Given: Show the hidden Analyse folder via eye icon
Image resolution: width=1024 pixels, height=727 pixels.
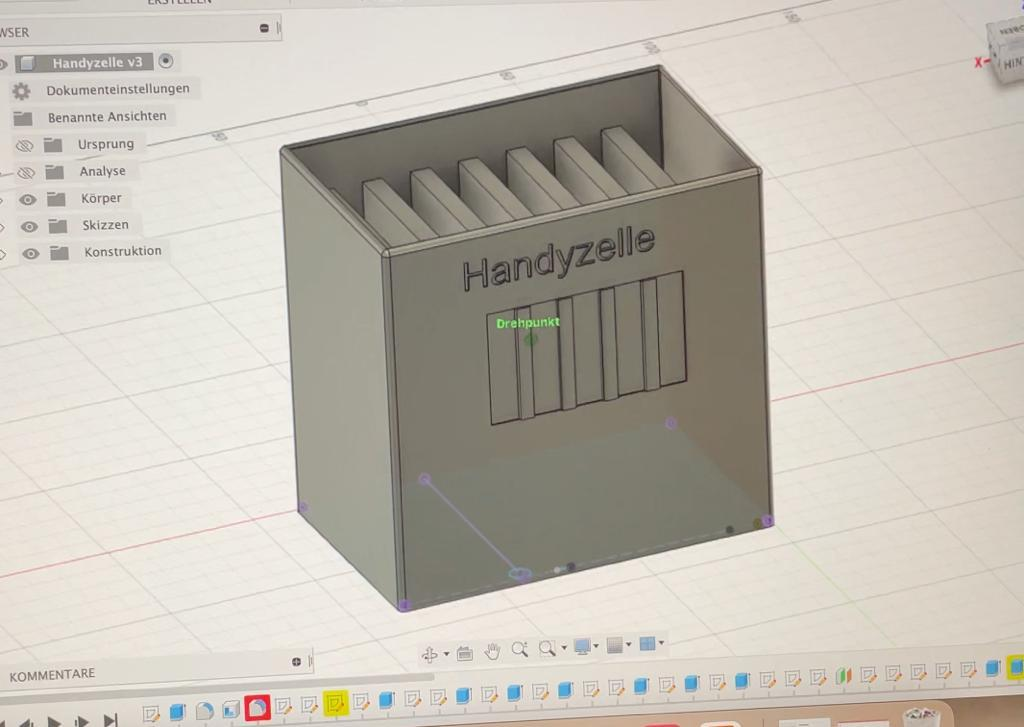Looking at the screenshot, I should pos(25,173).
